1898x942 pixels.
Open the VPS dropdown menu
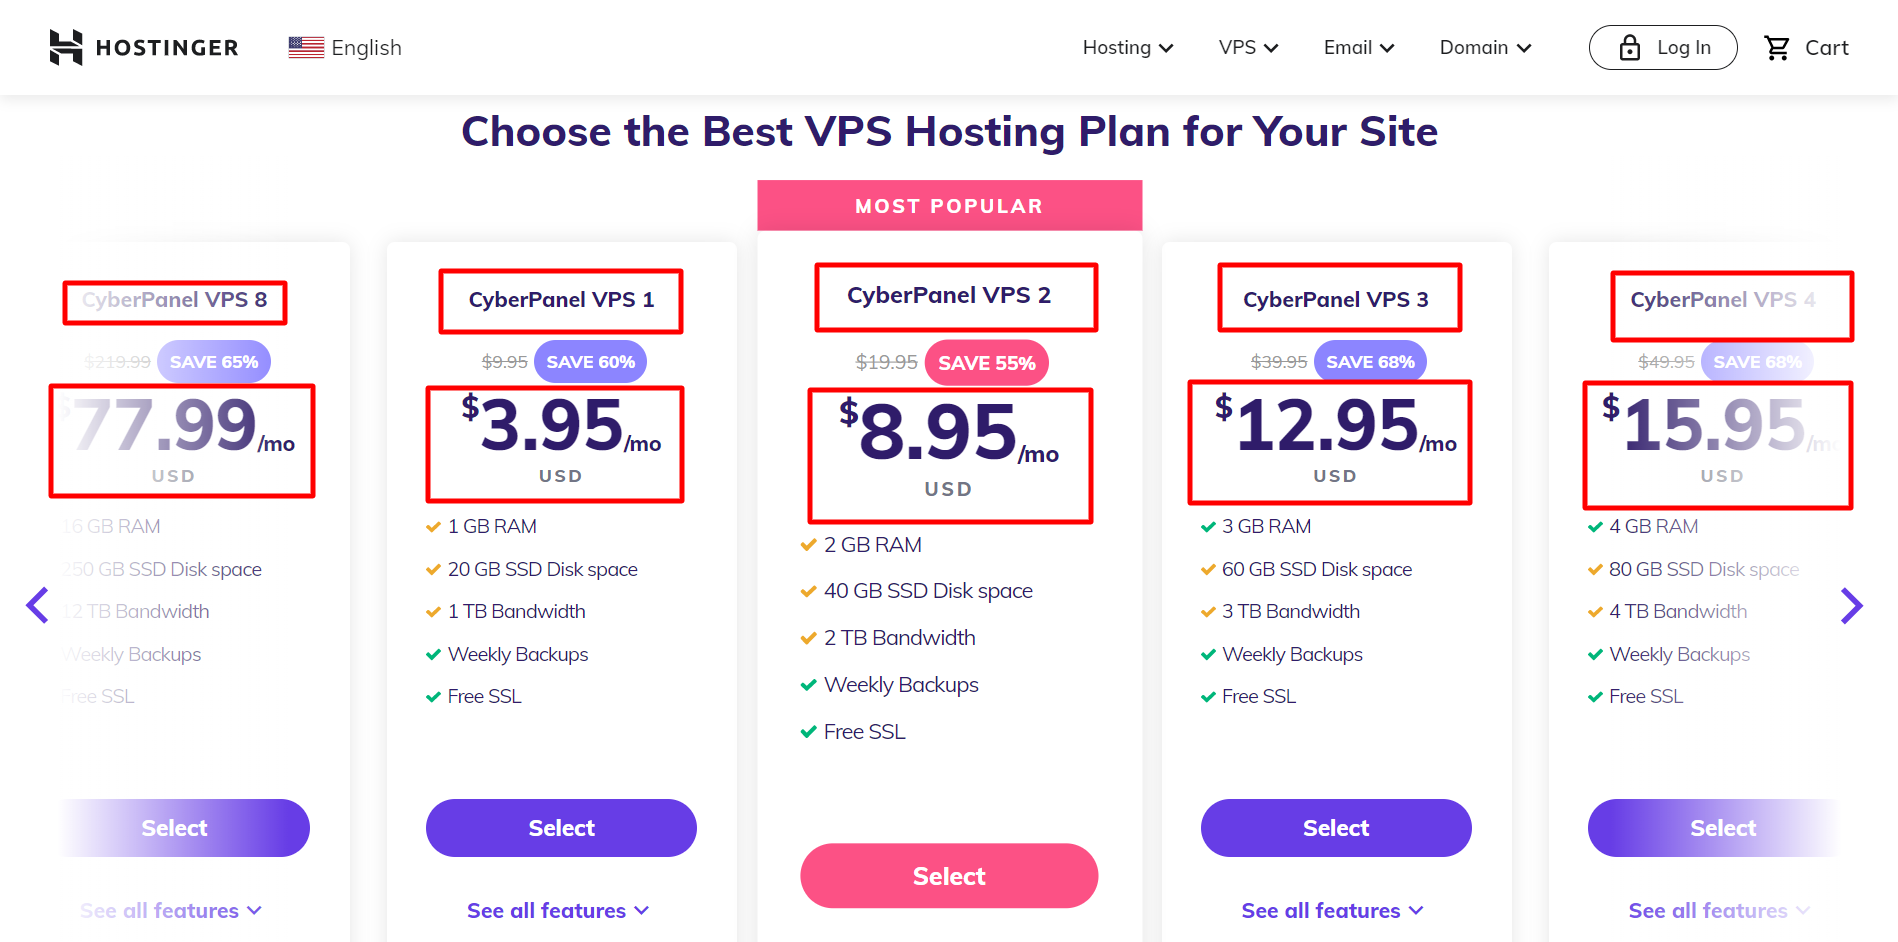tap(1248, 48)
